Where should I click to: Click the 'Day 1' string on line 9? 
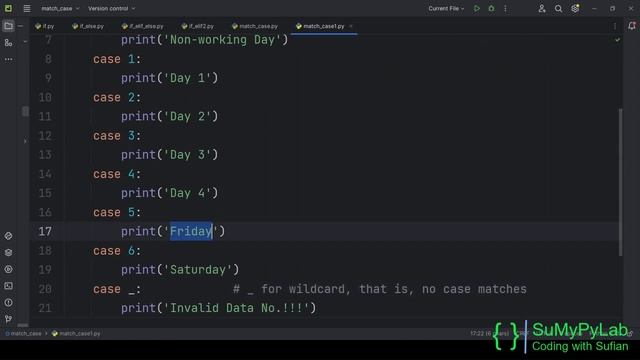click(x=187, y=78)
